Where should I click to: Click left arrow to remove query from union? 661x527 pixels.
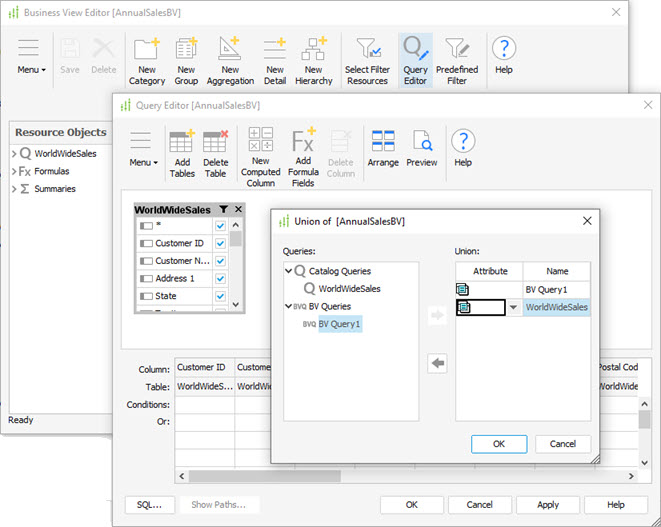(x=437, y=363)
